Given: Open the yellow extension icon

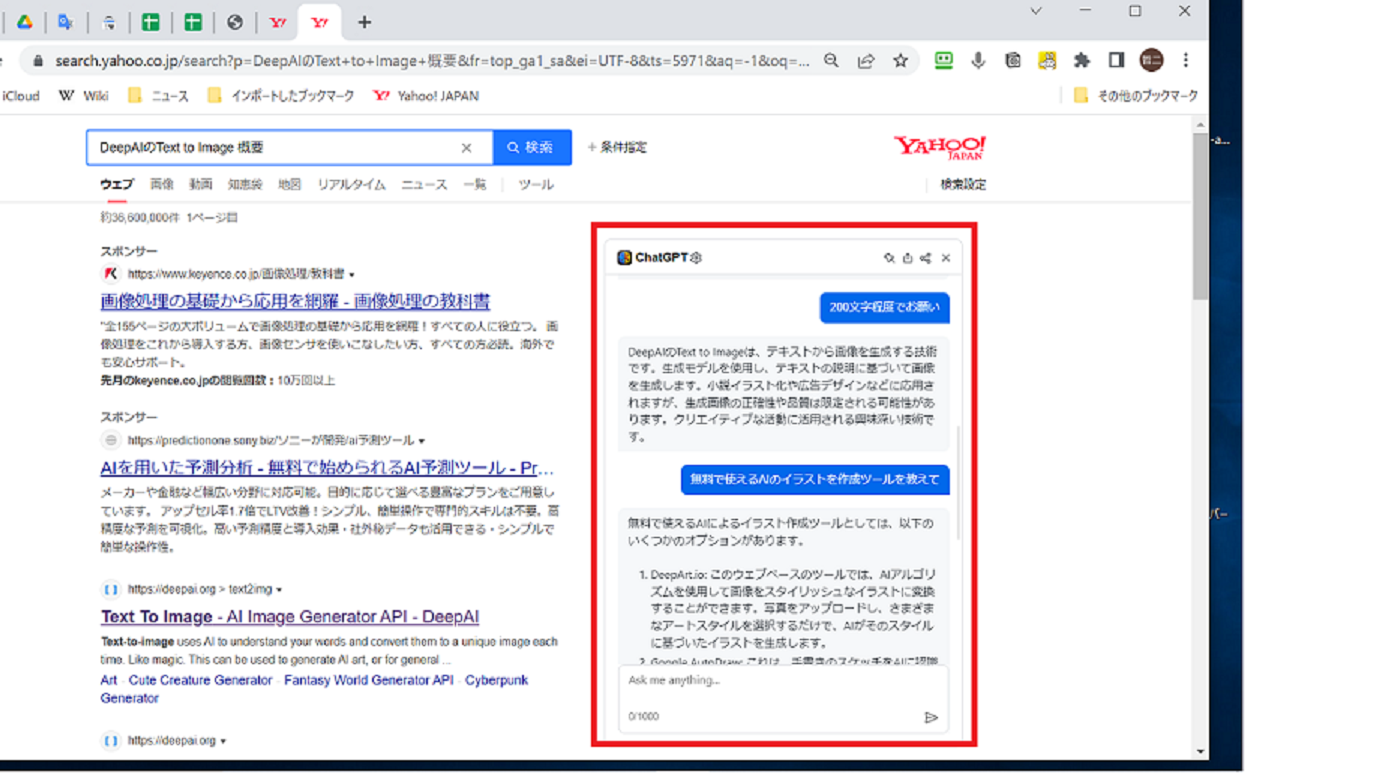Looking at the screenshot, I should click(x=1047, y=61).
